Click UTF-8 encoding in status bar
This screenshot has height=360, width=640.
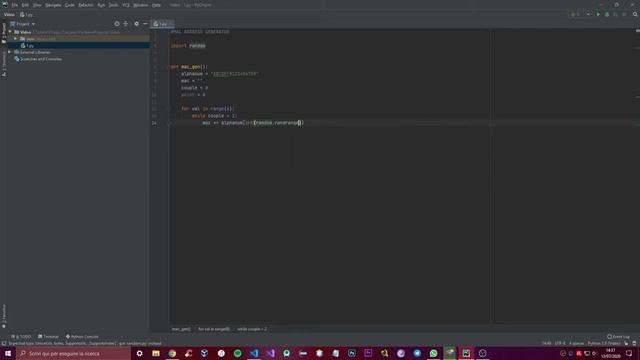[560, 344]
